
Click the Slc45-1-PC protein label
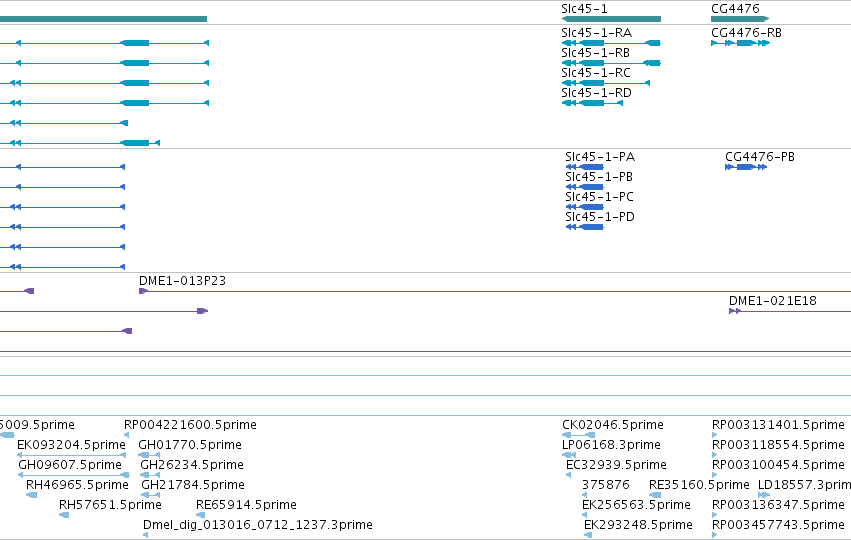599,197
